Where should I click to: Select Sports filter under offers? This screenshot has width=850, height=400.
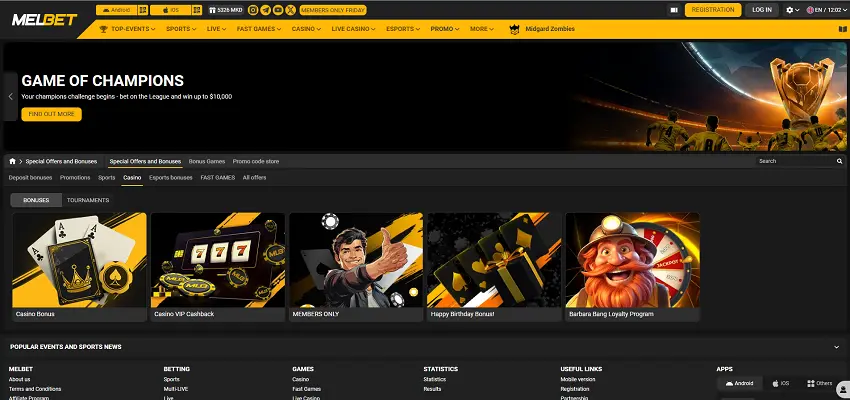(x=106, y=178)
